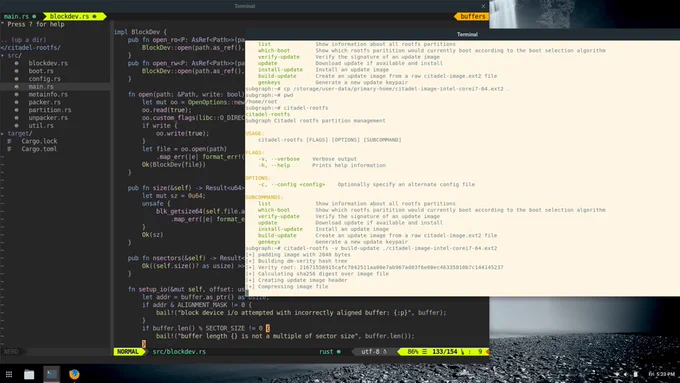Click the 86% position indicator in statusline
The height and width of the screenshot is (383, 680).
pyautogui.click(x=412, y=352)
